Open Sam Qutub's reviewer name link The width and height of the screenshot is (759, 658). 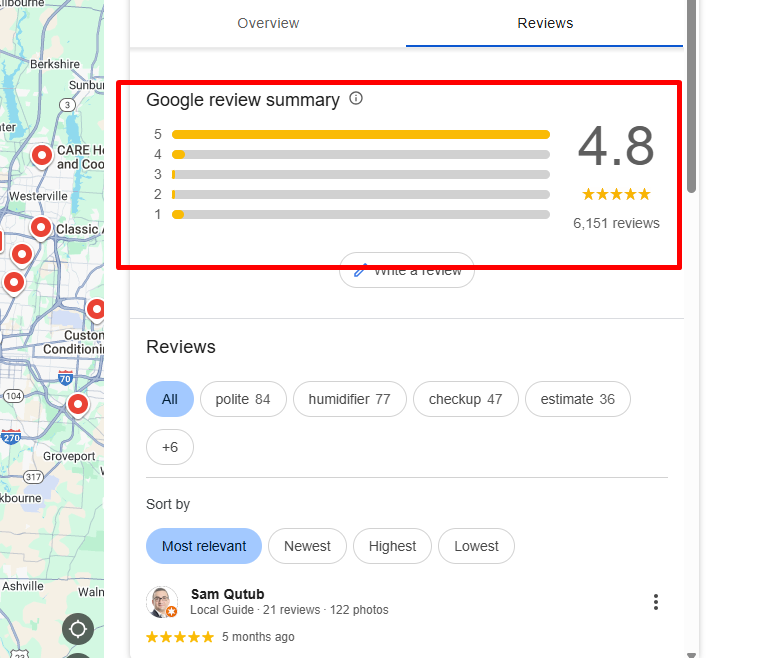[x=227, y=594]
